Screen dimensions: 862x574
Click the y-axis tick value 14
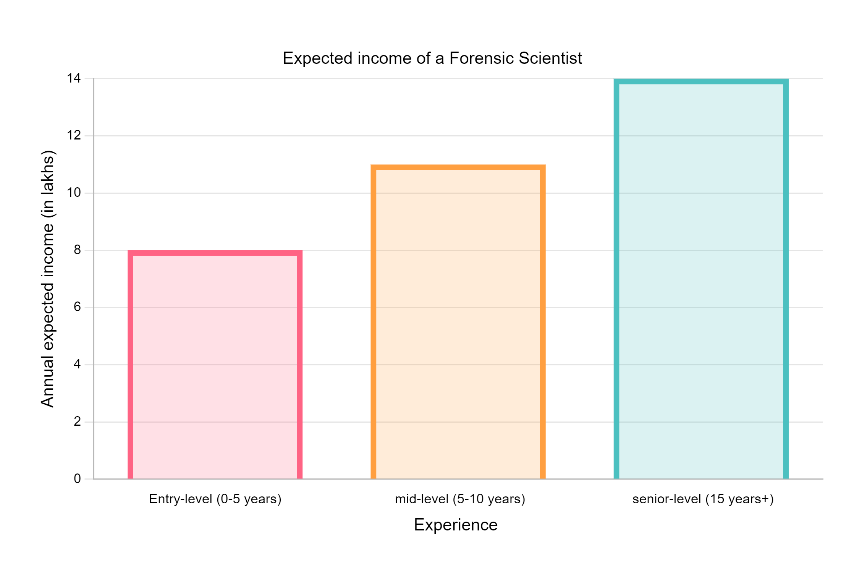pyautogui.click(x=74, y=78)
